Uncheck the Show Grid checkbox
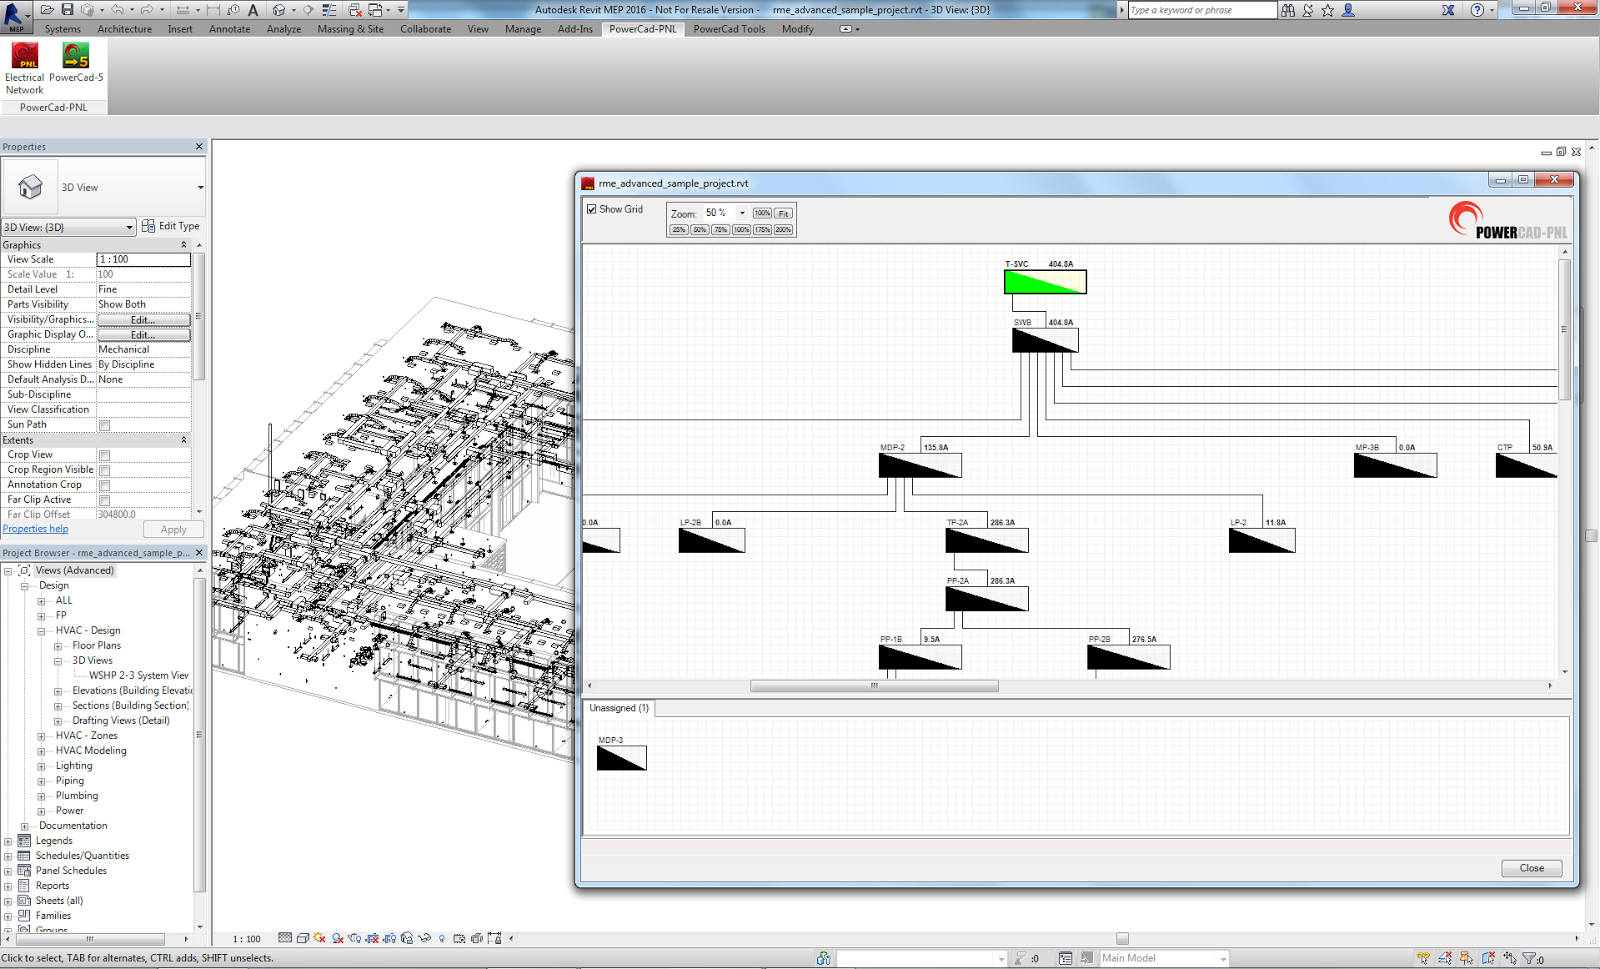The height and width of the screenshot is (969, 1600). tap(590, 209)
